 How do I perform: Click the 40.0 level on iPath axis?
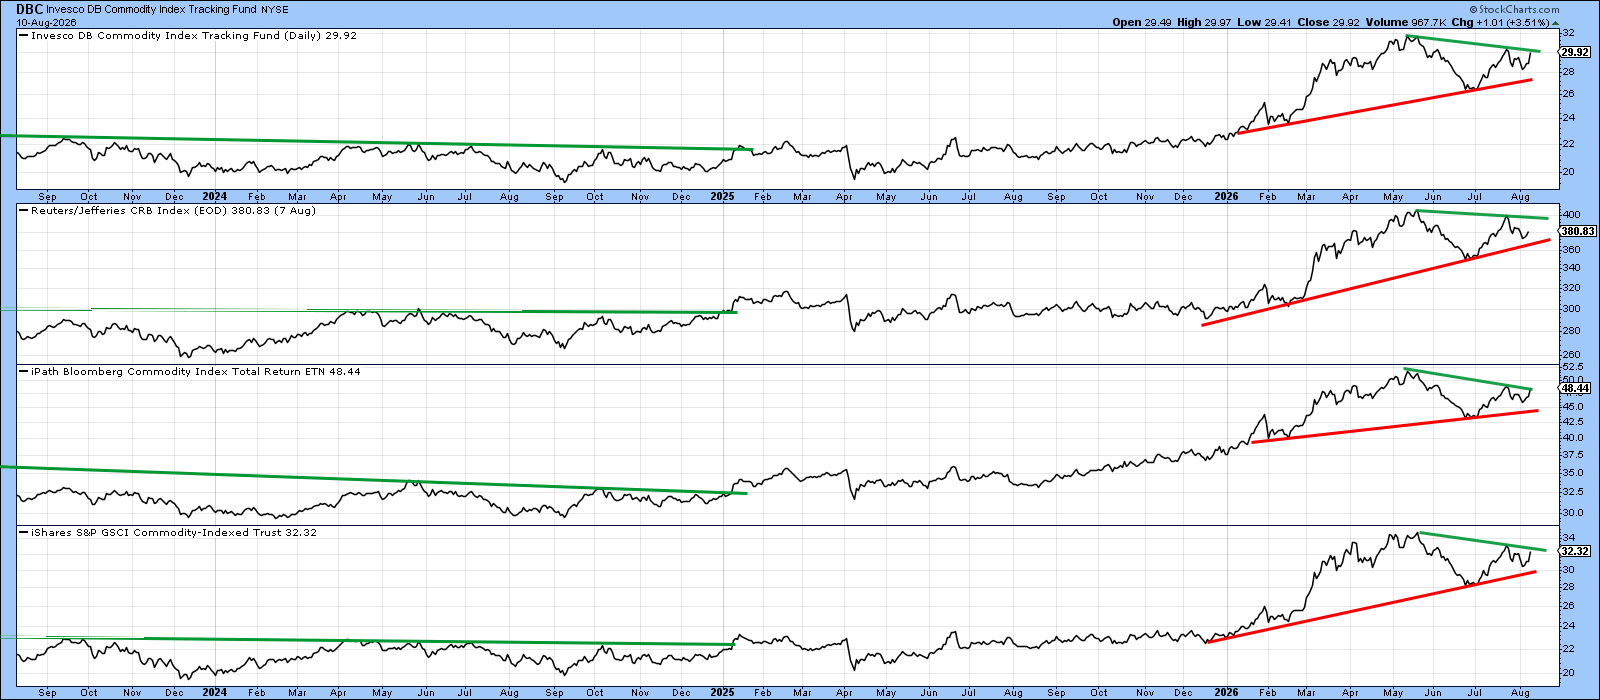coord(1572,438)
